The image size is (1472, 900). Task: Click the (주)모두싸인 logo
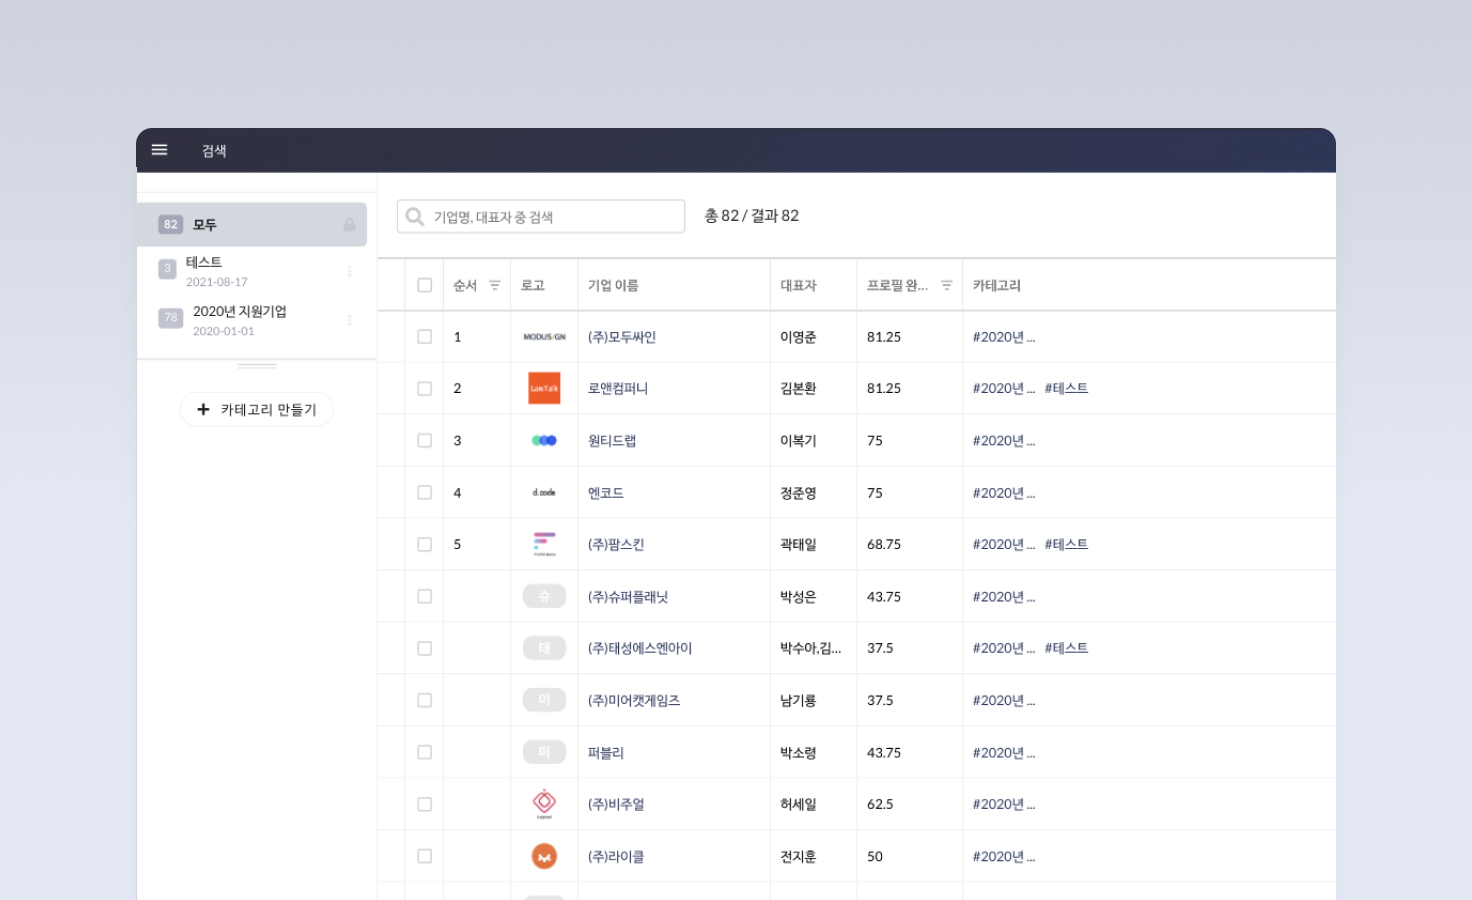(x=544, y=337)
